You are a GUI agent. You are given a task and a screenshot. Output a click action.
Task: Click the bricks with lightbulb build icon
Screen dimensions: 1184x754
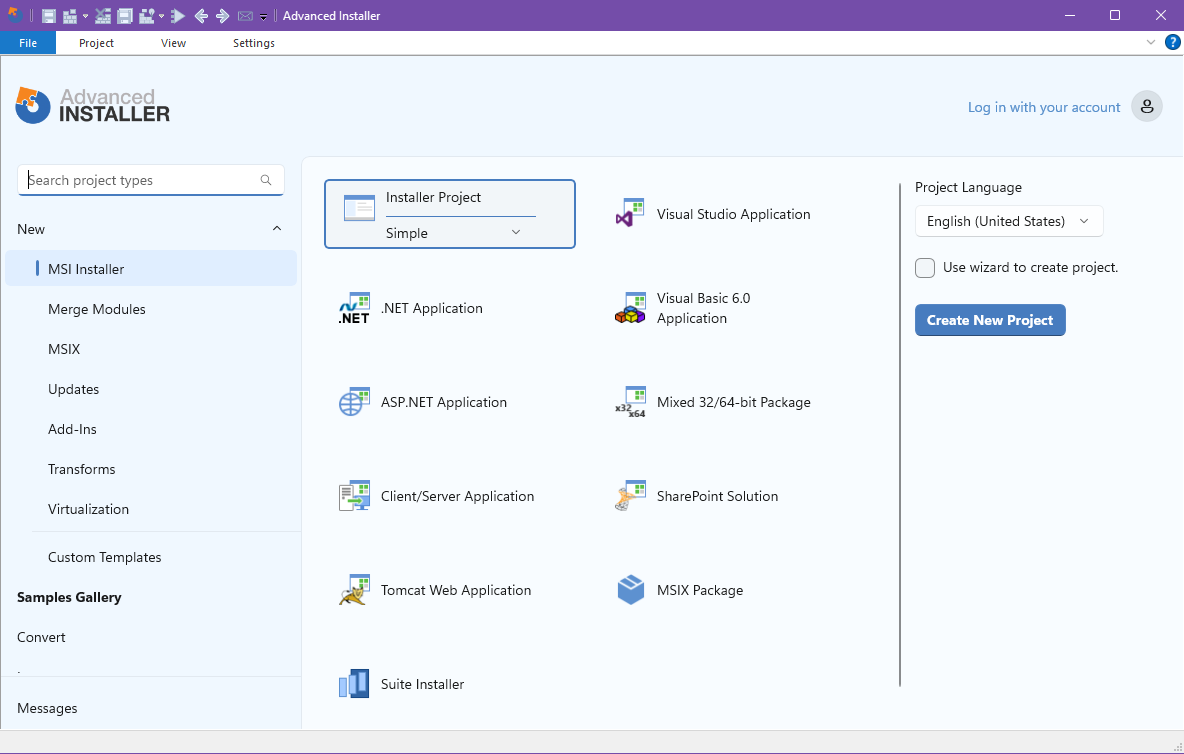(147, 16)
